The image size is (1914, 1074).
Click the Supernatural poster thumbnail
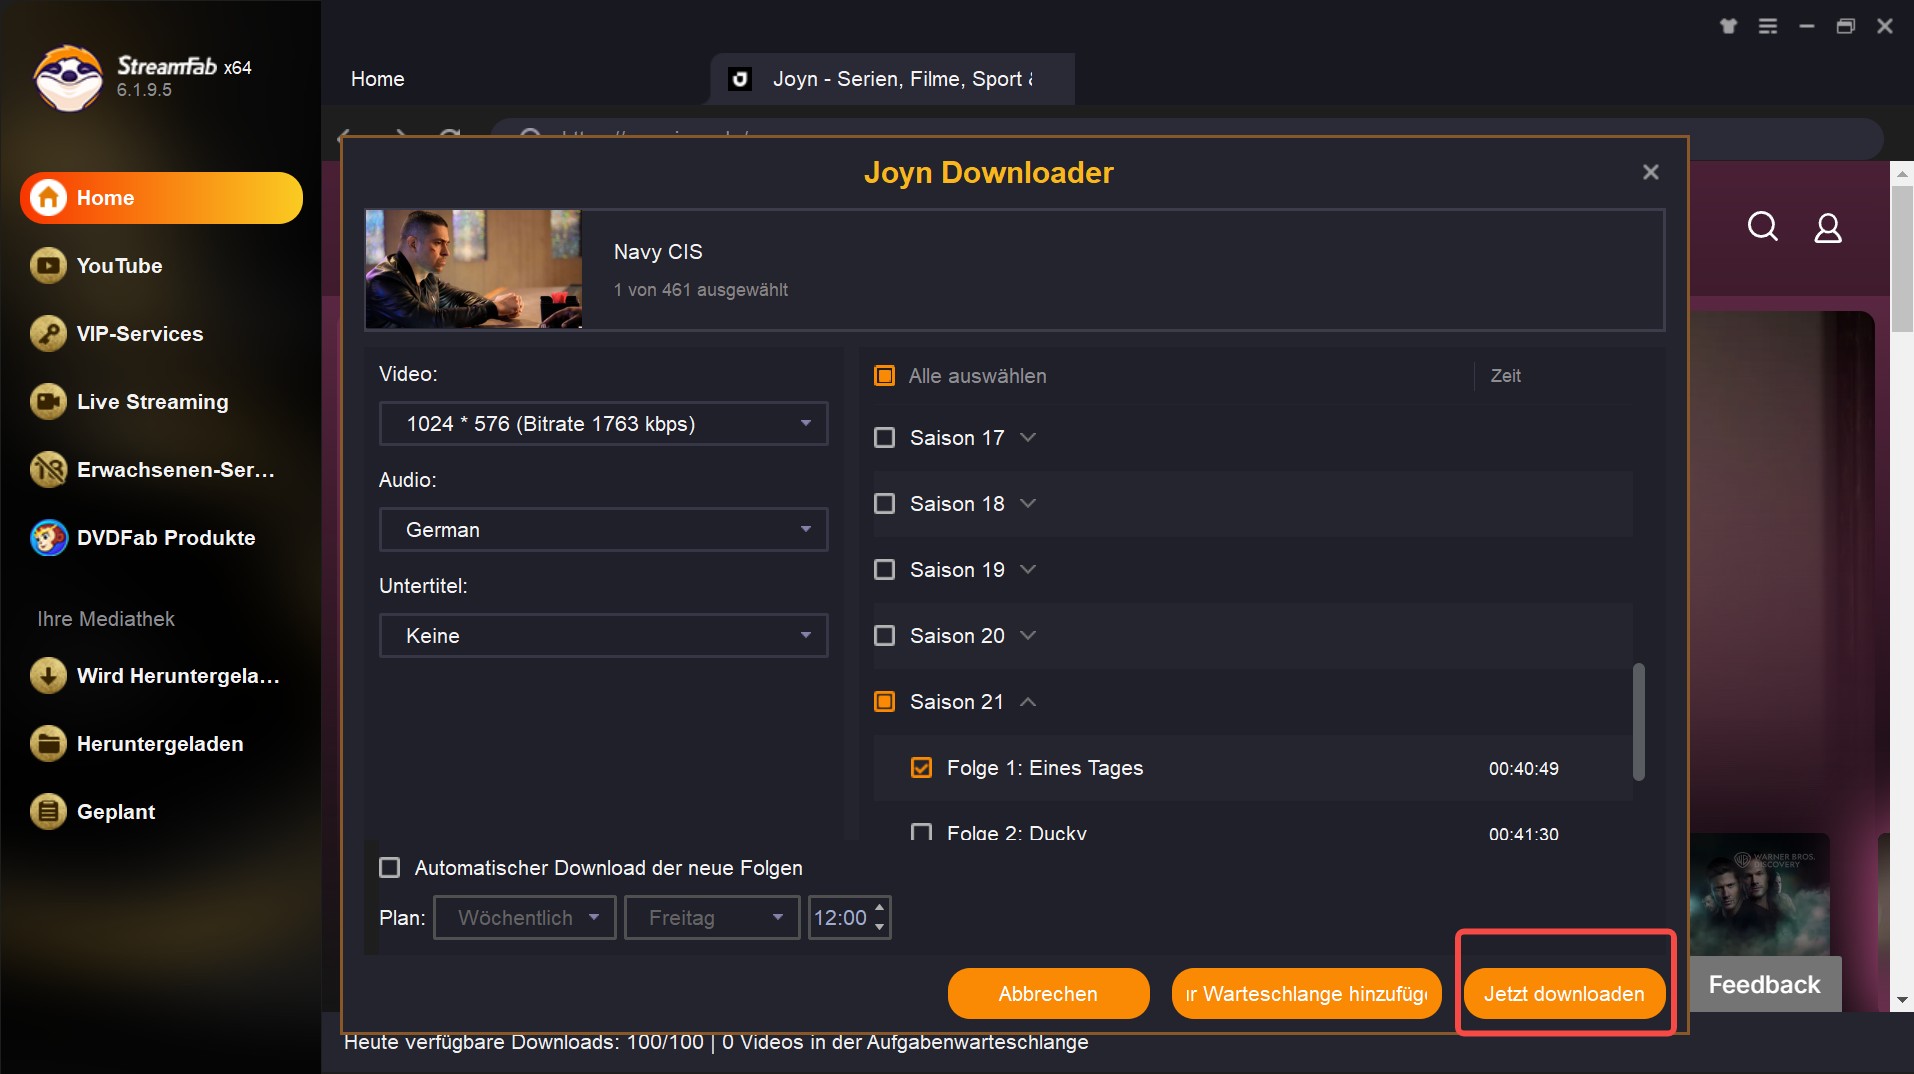1760,895
